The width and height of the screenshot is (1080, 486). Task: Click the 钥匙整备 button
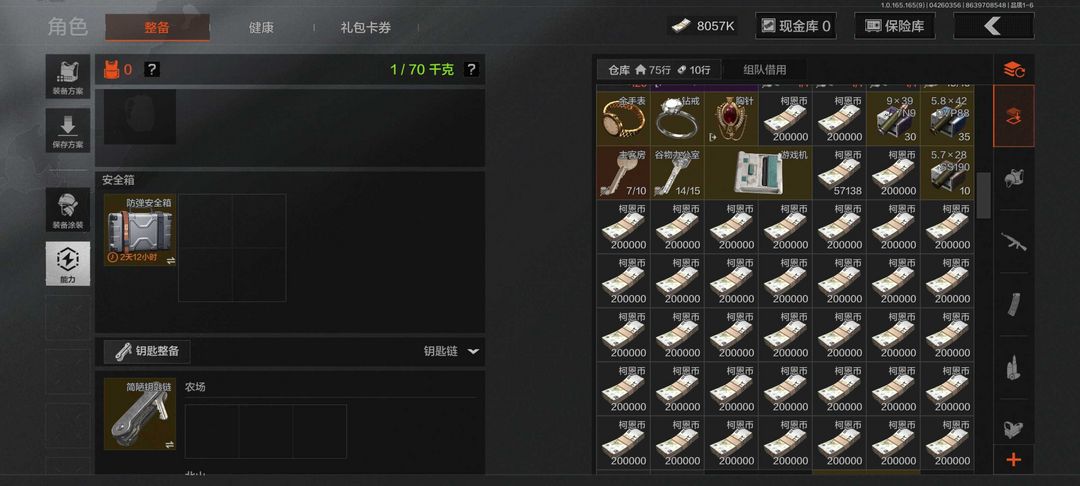147,351
